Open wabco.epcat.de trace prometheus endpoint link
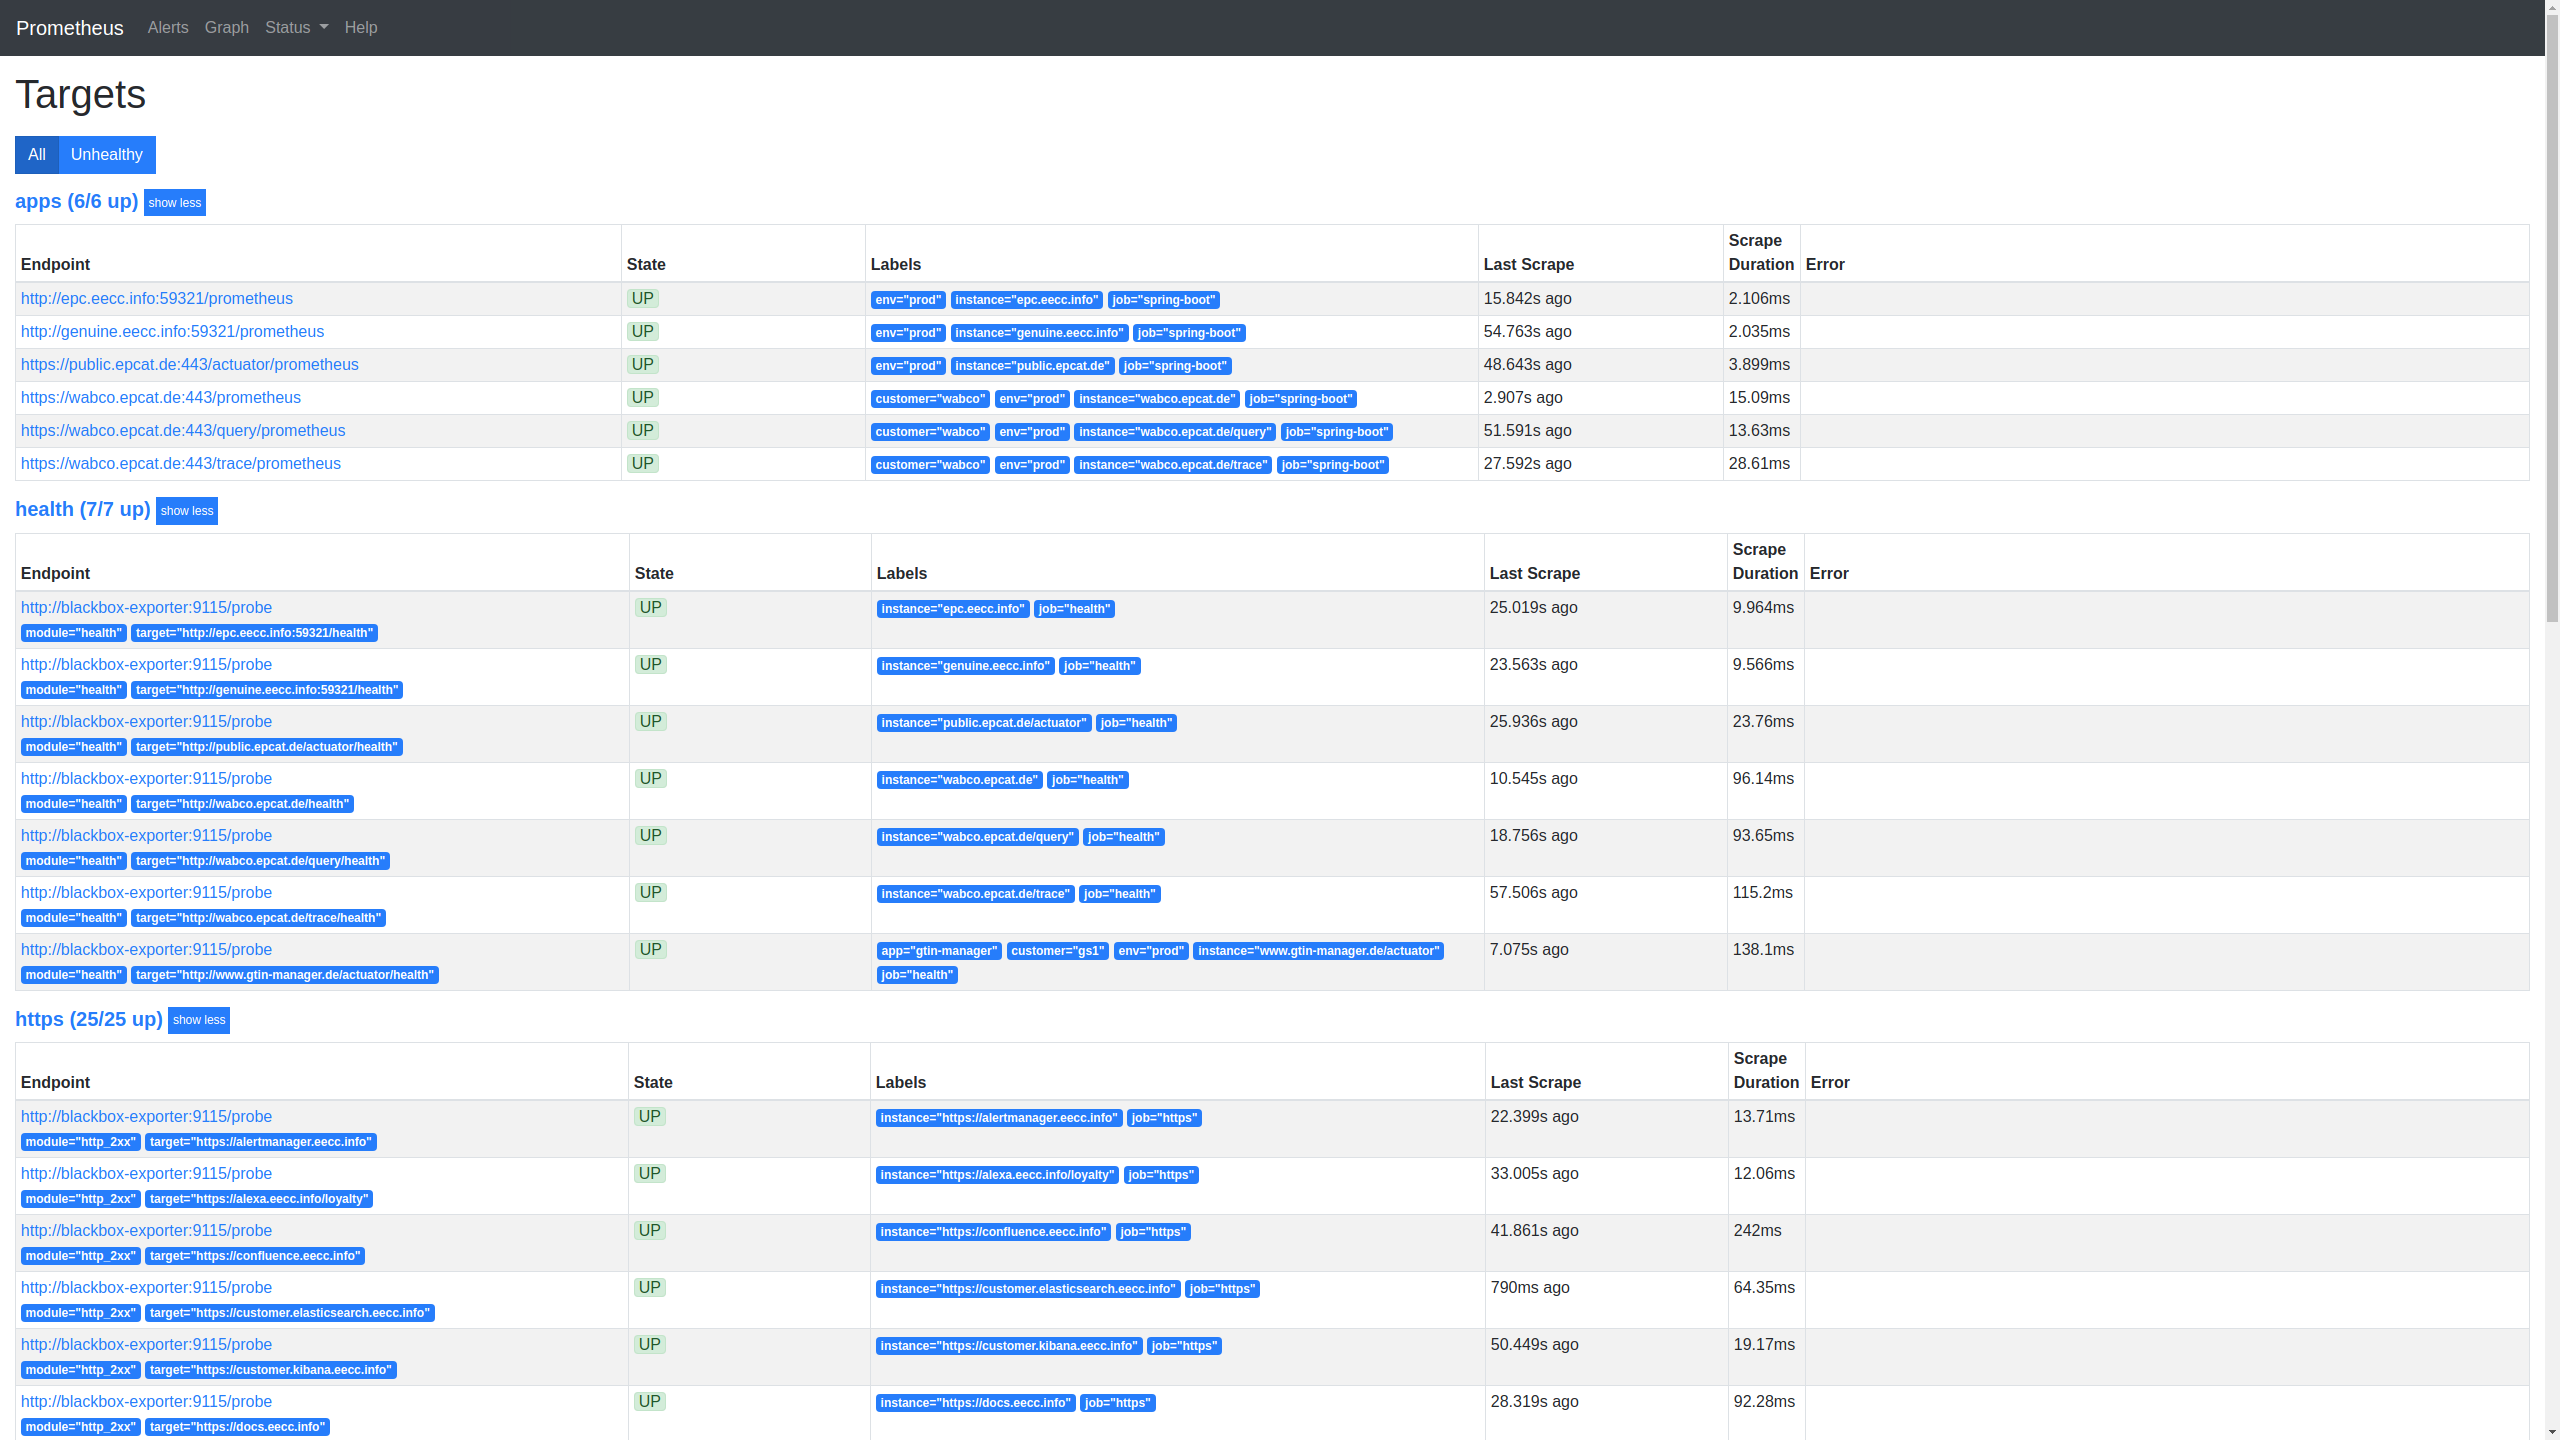Image resolution: width=2560 pixels, height=1440 pixels. 180,464
